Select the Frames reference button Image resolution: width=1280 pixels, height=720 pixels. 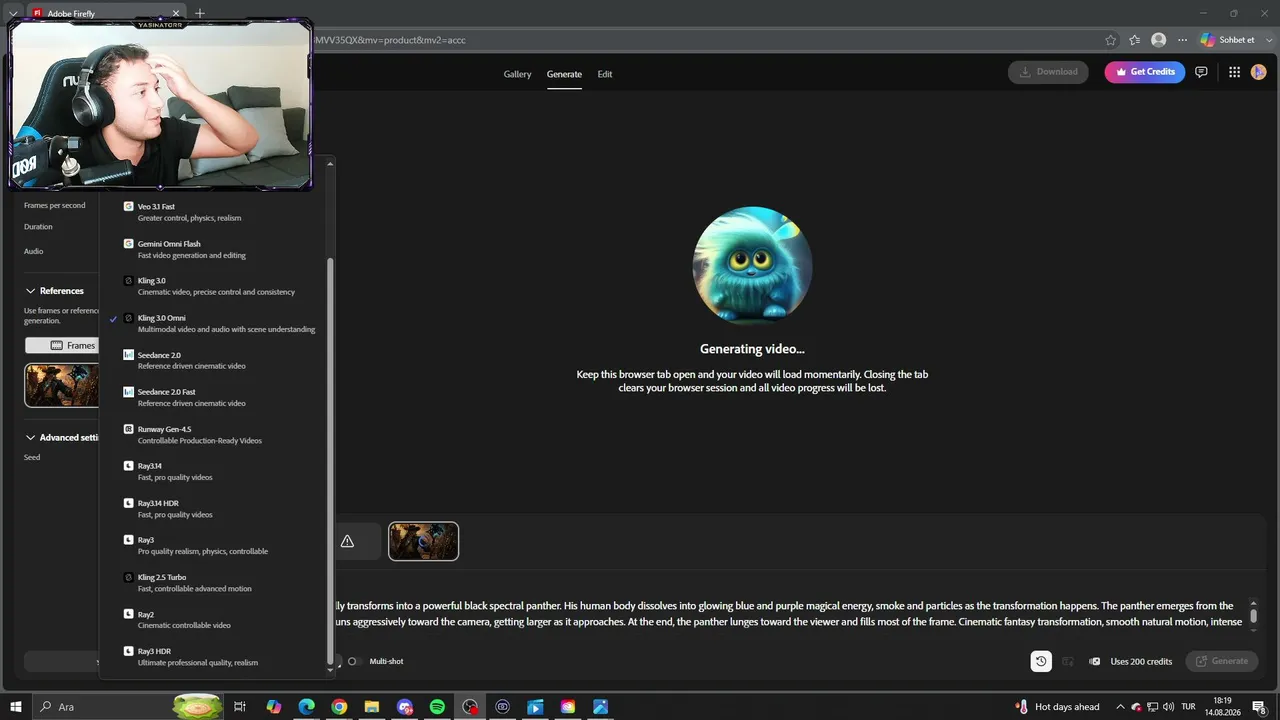click(64, 345)
